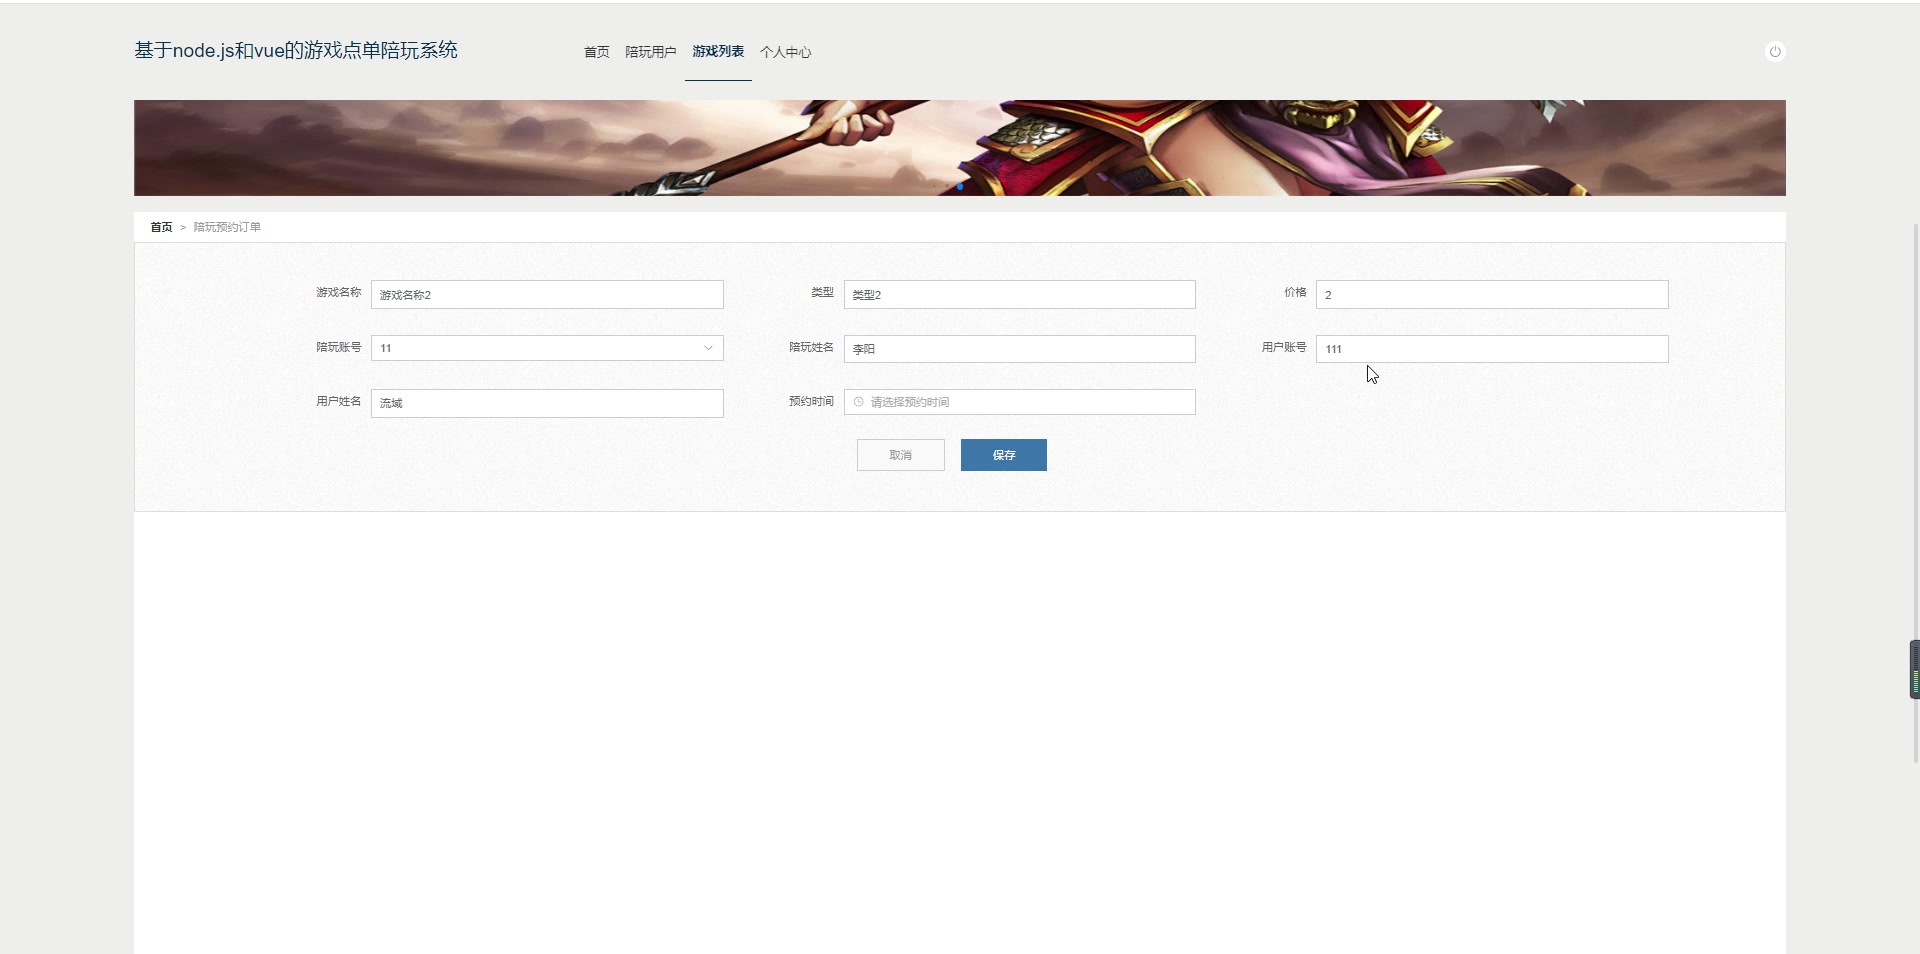Click the 保存 button
Image resolution: width=1920 pixels, height=954 pixels.
[1004, 455]
